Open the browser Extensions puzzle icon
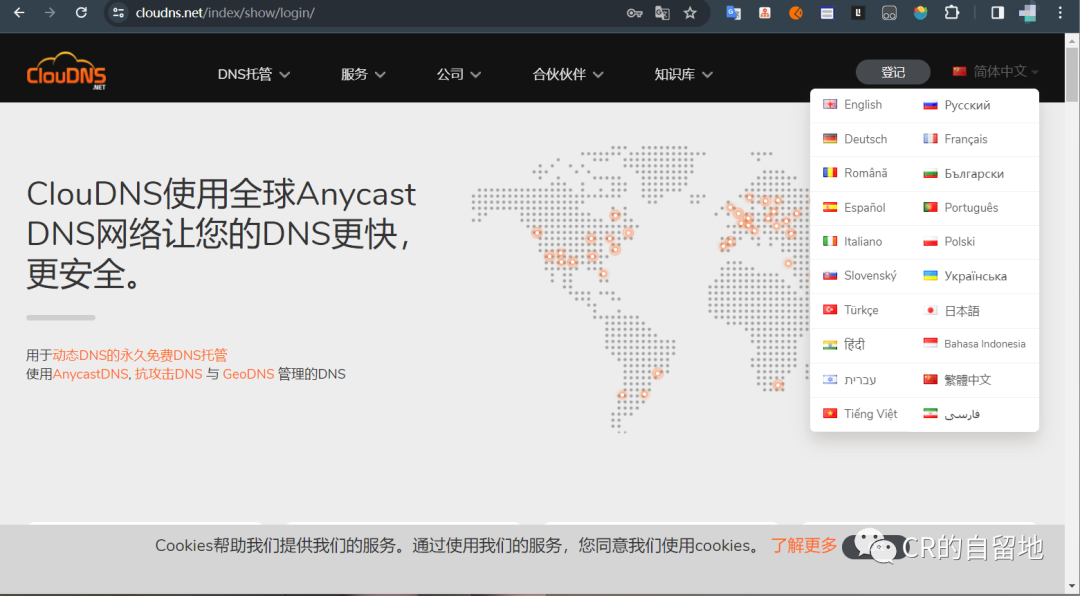1080x596 pixels. coord(952,13)
